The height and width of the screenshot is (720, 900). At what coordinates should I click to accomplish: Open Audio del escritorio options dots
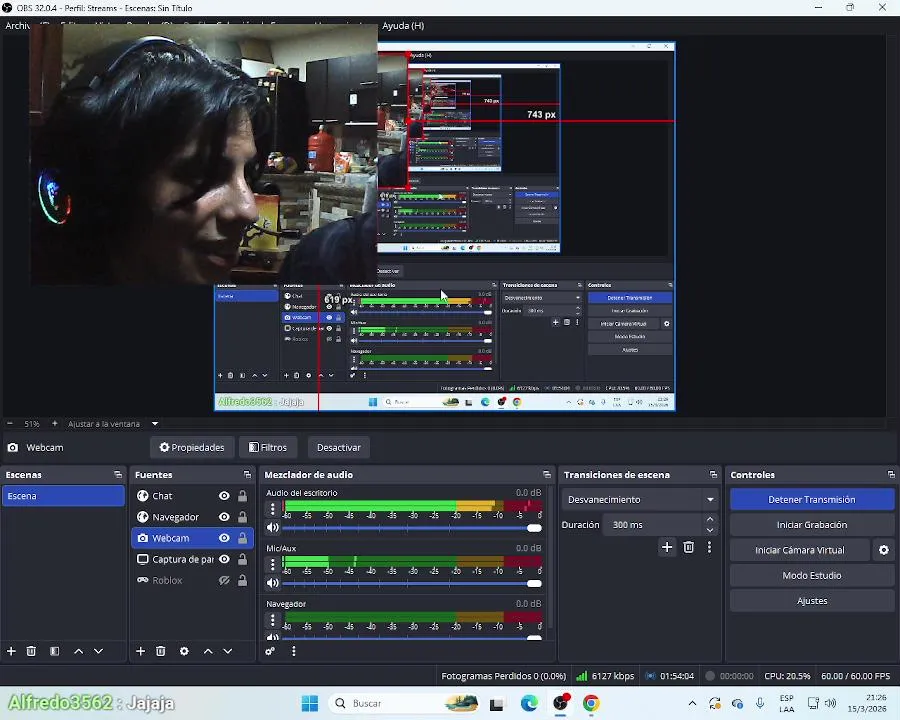click(273, 508)
